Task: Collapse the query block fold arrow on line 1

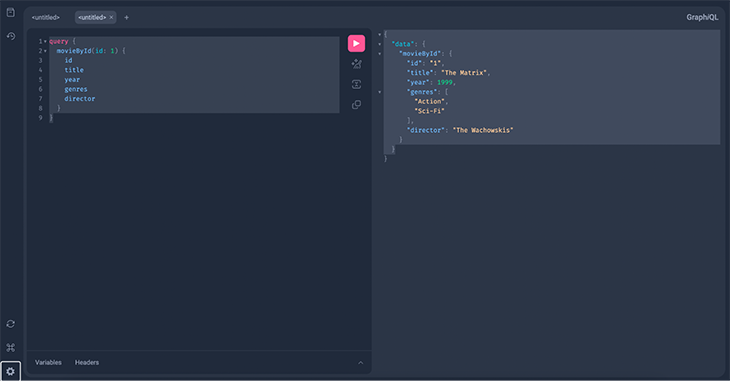Action: (45, 41)
